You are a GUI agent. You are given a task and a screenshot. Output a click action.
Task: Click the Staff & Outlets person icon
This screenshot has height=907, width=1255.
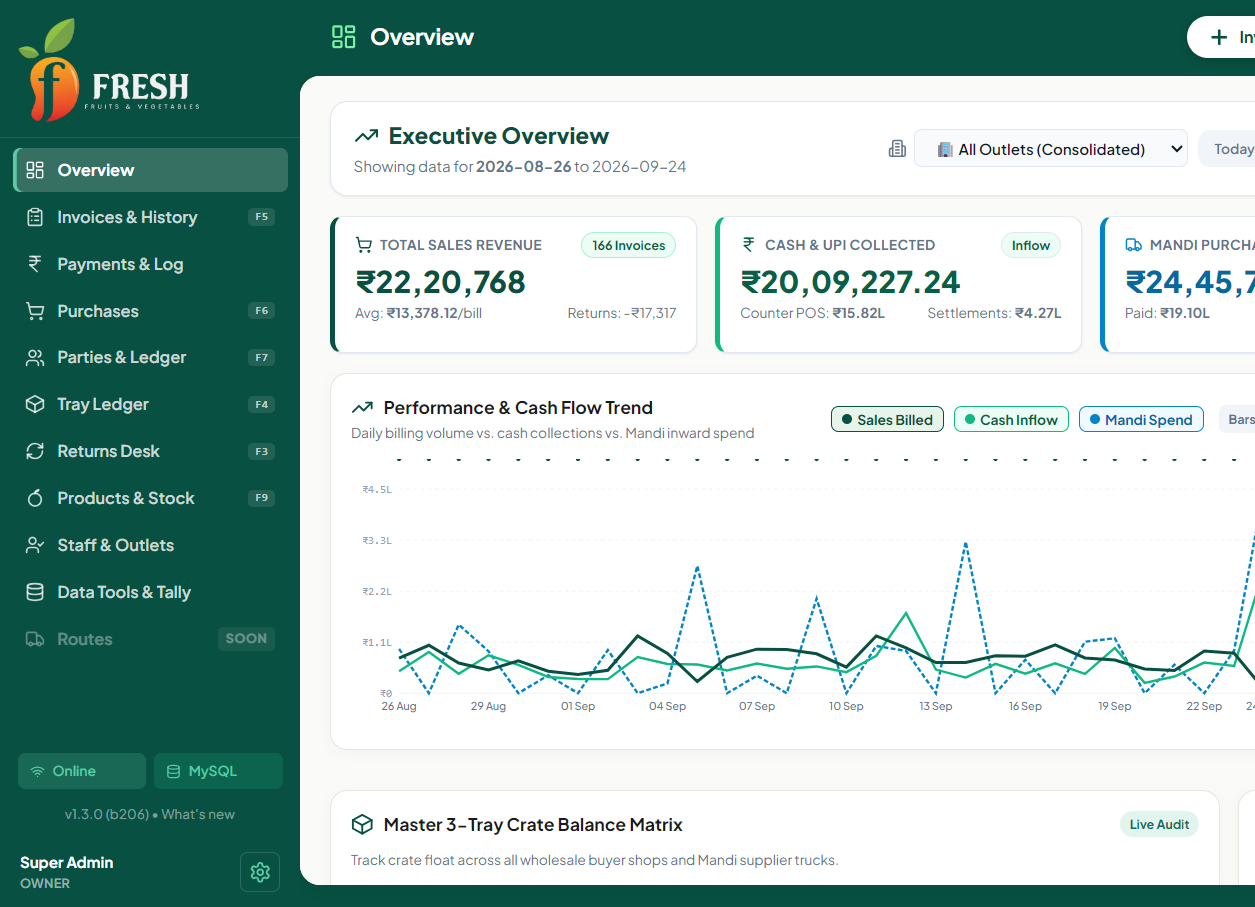35,545
